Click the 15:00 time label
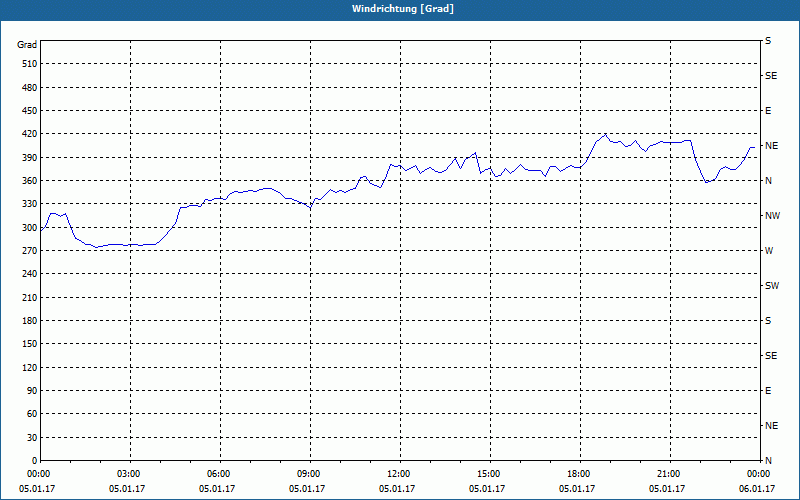Viewport: 800px width, 500px height. pyautogui.click(x=488, y=474)
